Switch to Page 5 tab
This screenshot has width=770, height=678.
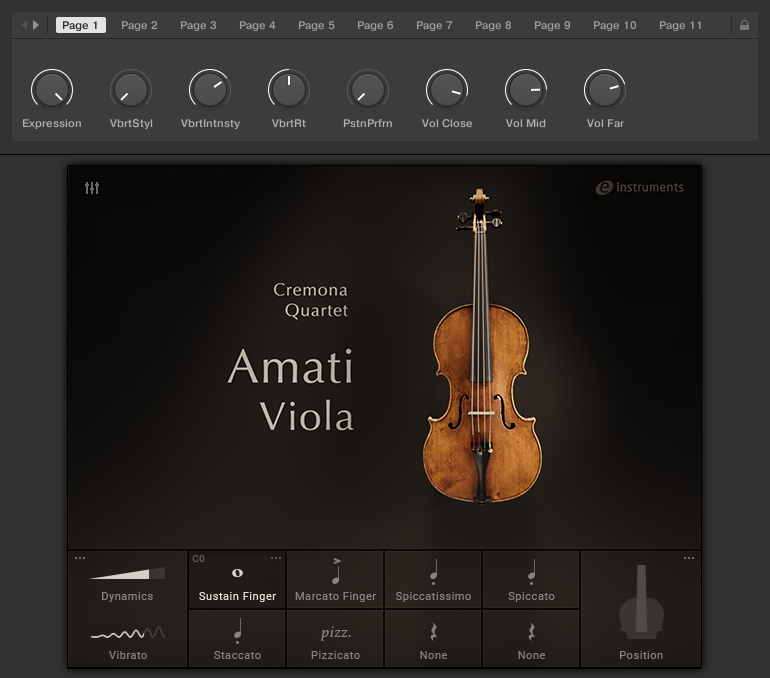point(316,25)
